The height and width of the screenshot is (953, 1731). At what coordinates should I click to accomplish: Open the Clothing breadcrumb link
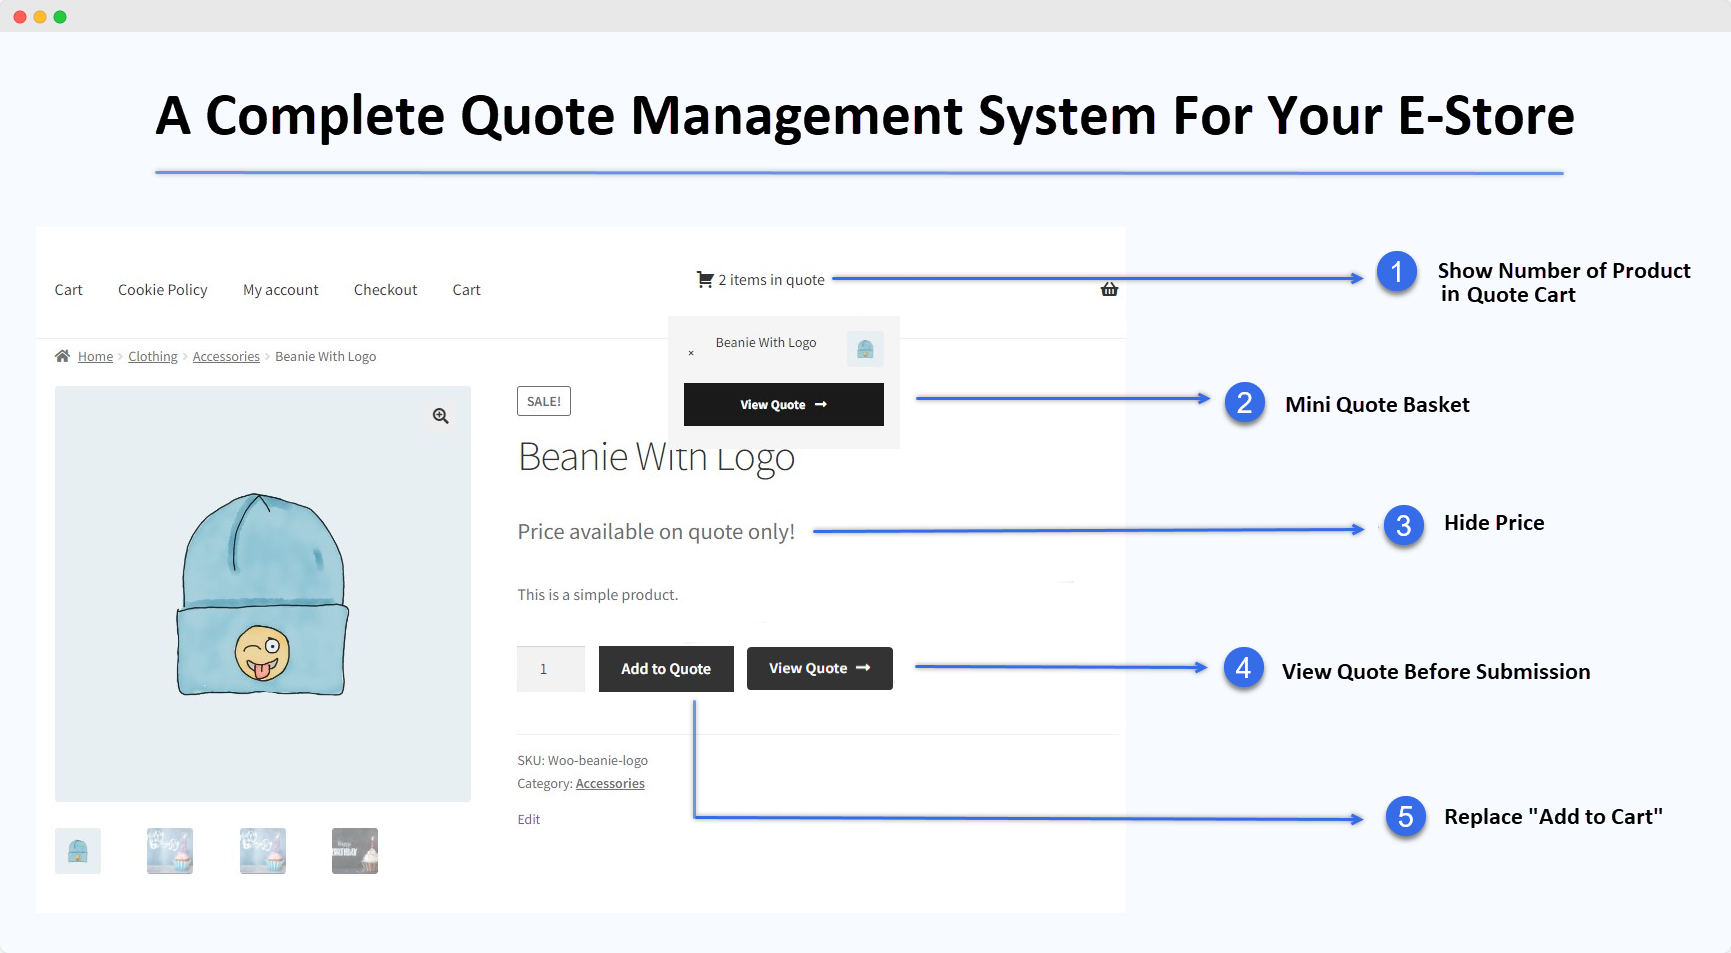(x=152, y=357)
